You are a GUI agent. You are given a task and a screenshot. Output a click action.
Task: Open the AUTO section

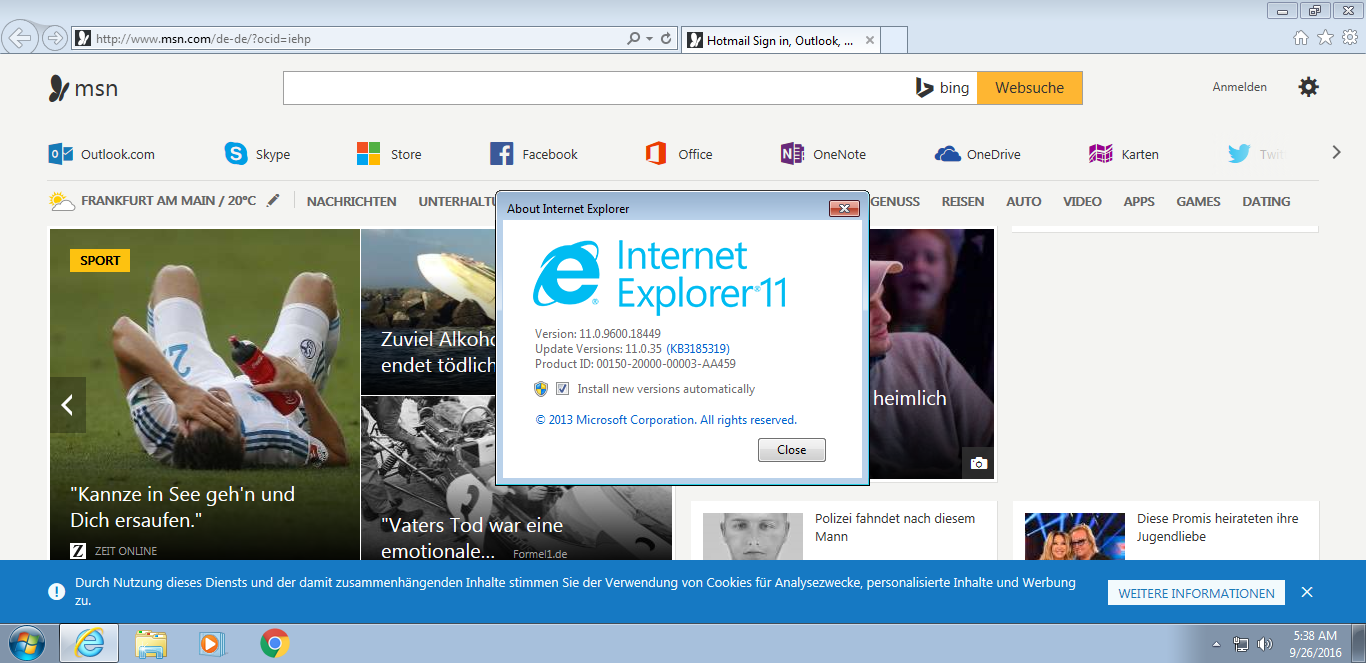[x=1024, y=201]
